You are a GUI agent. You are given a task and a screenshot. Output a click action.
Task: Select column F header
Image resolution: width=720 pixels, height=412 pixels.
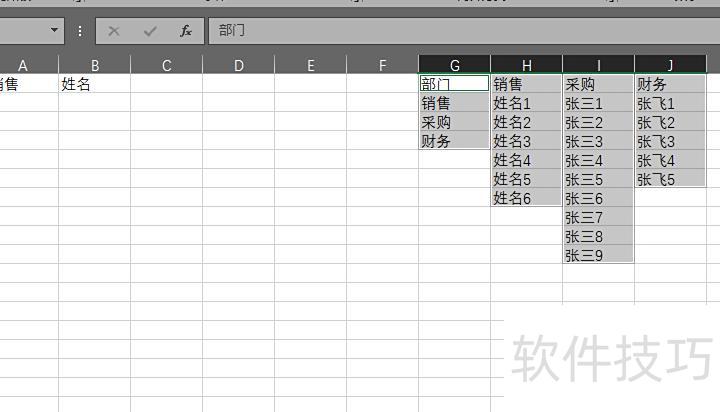pyautogui.click(x=382, y=65)
